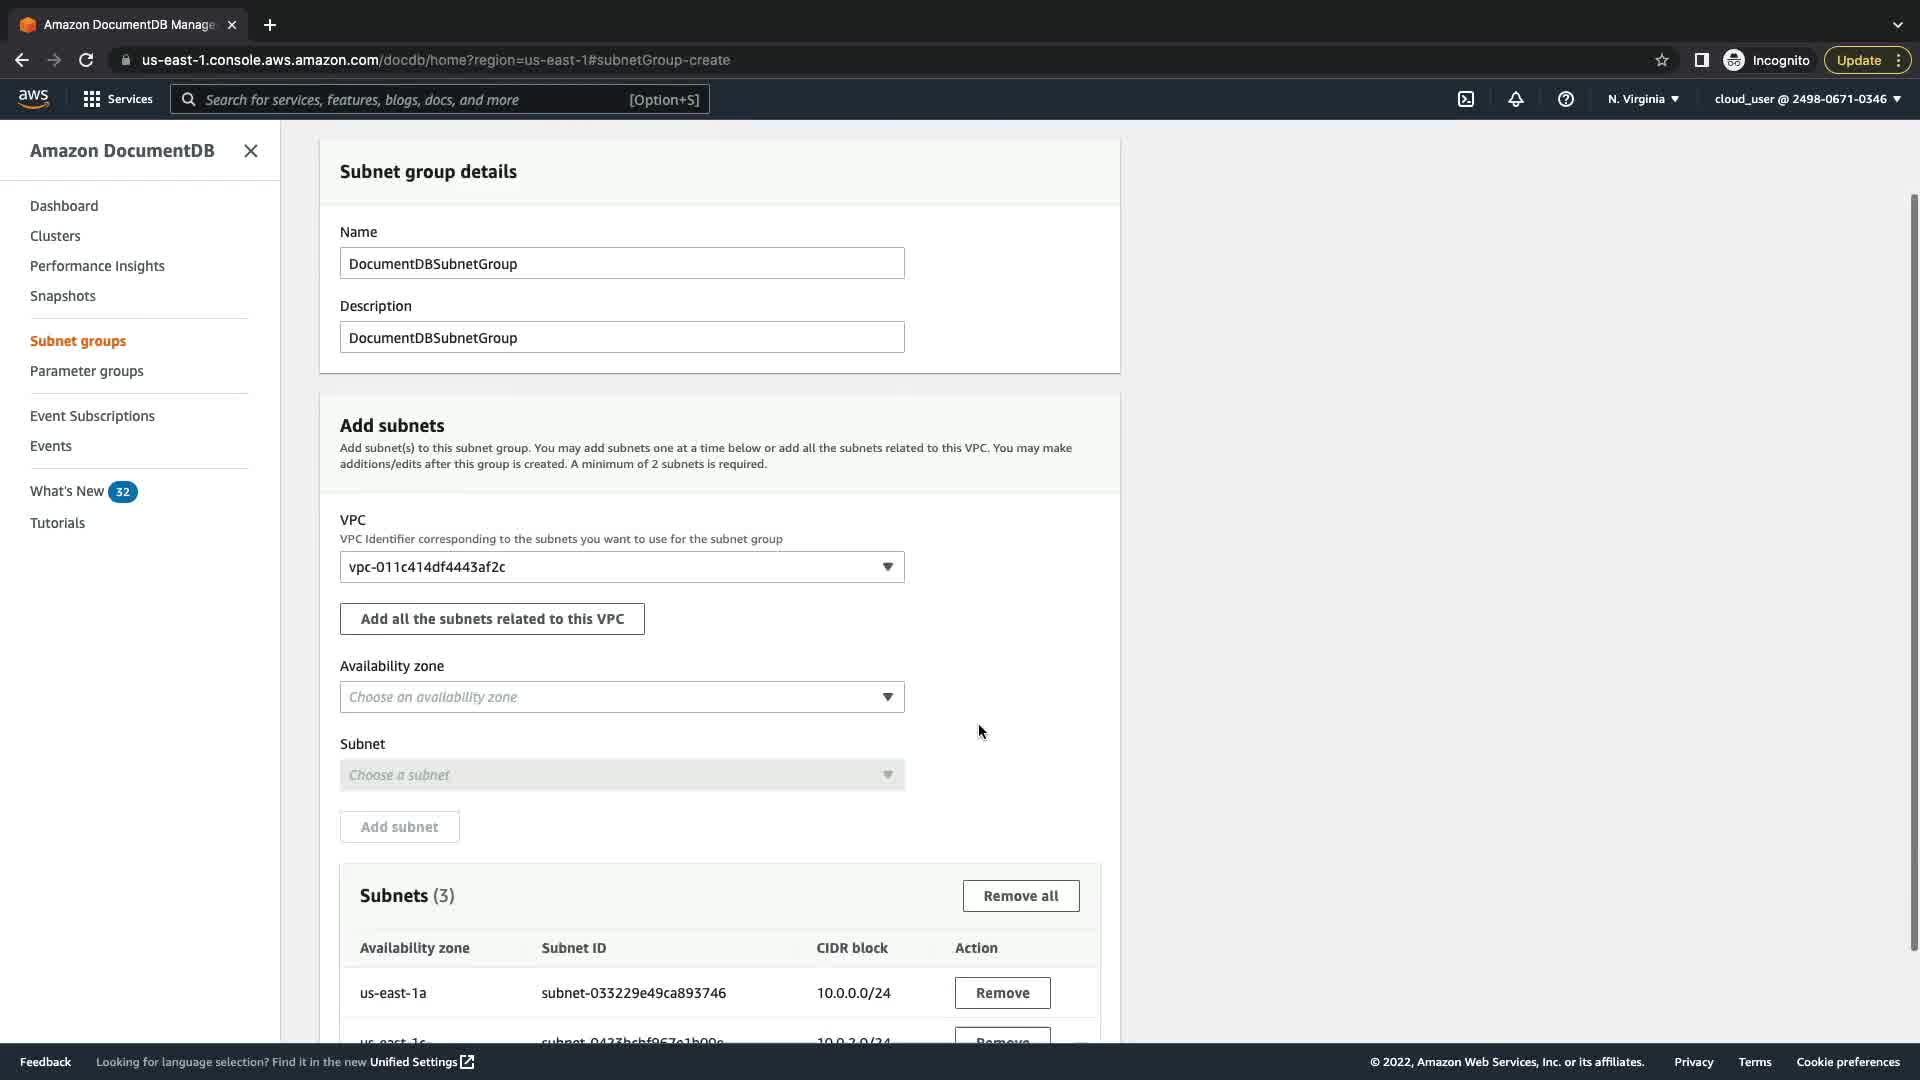Expand the VPC identifier dropdown

[x=621, y=567]
